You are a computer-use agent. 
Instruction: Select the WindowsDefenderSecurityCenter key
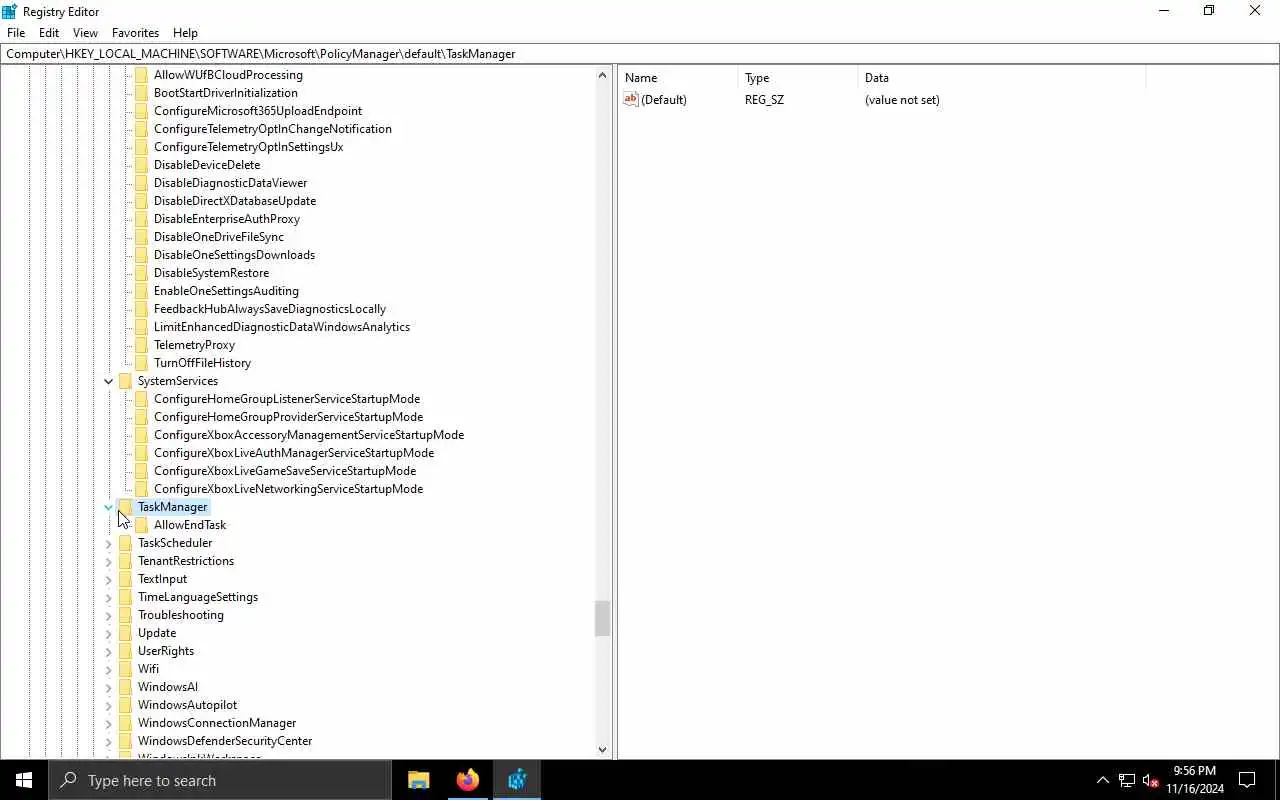point(225,741)
